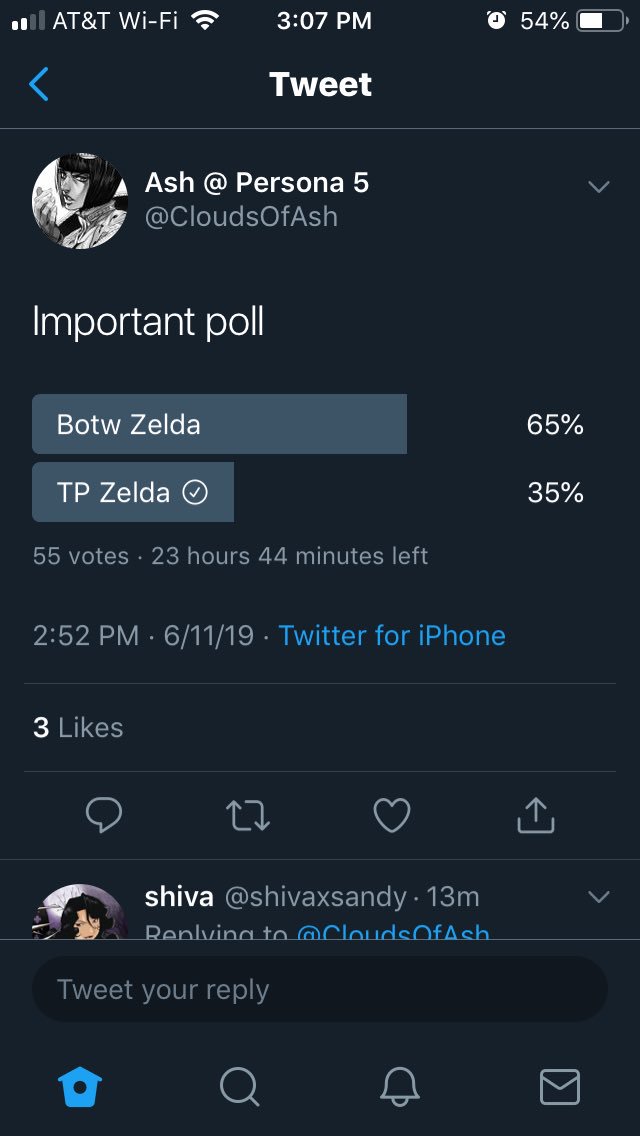View the 3 Likes list
Image resolution: width=640 pixels, height=1136 pixels.
pyautogui.click(x=78, y=727)
